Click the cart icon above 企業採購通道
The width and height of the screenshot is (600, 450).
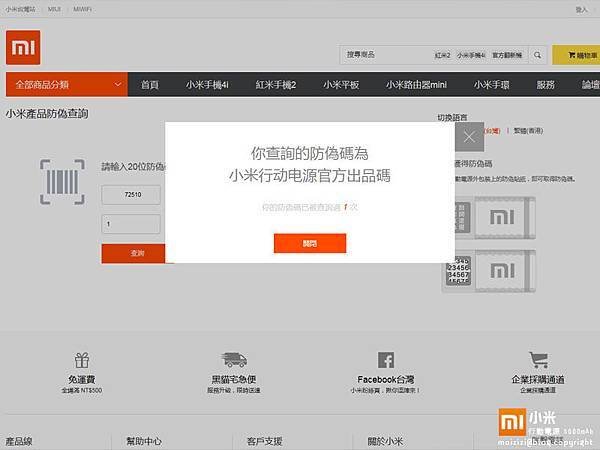(538, 360)
